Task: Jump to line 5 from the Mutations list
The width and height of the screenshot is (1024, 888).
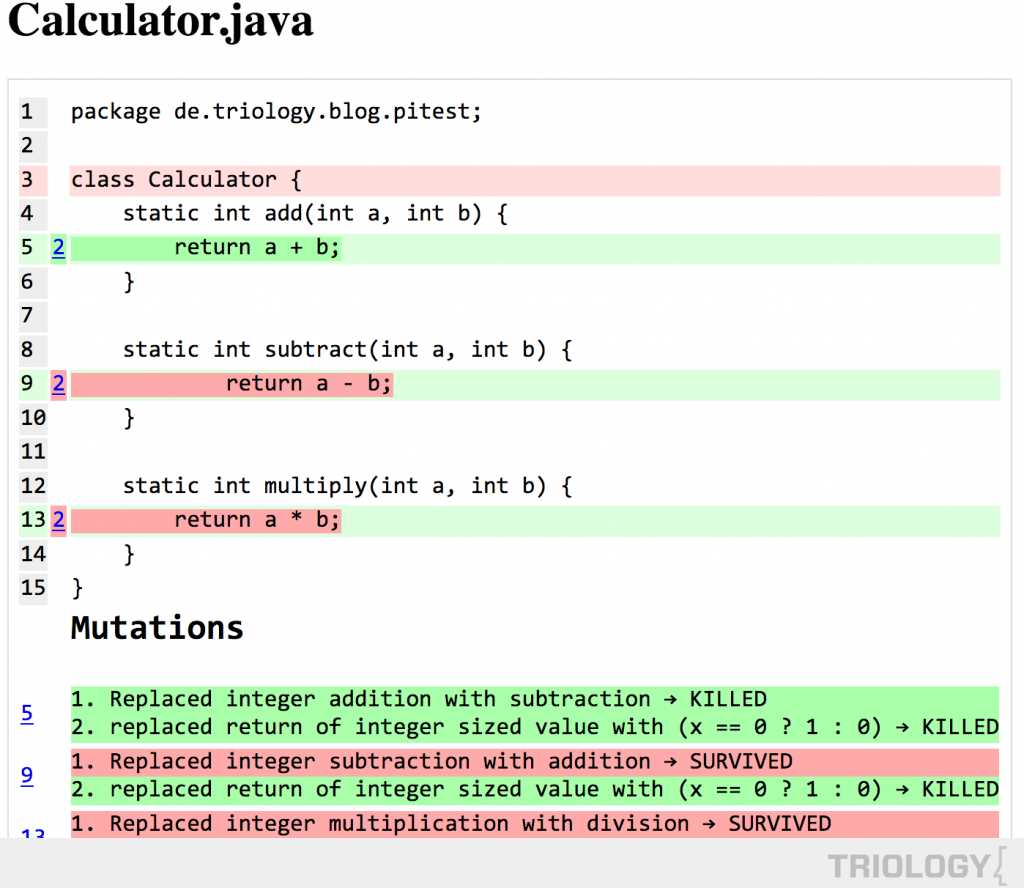Action: pyautogui.click(x=27, y=713)
